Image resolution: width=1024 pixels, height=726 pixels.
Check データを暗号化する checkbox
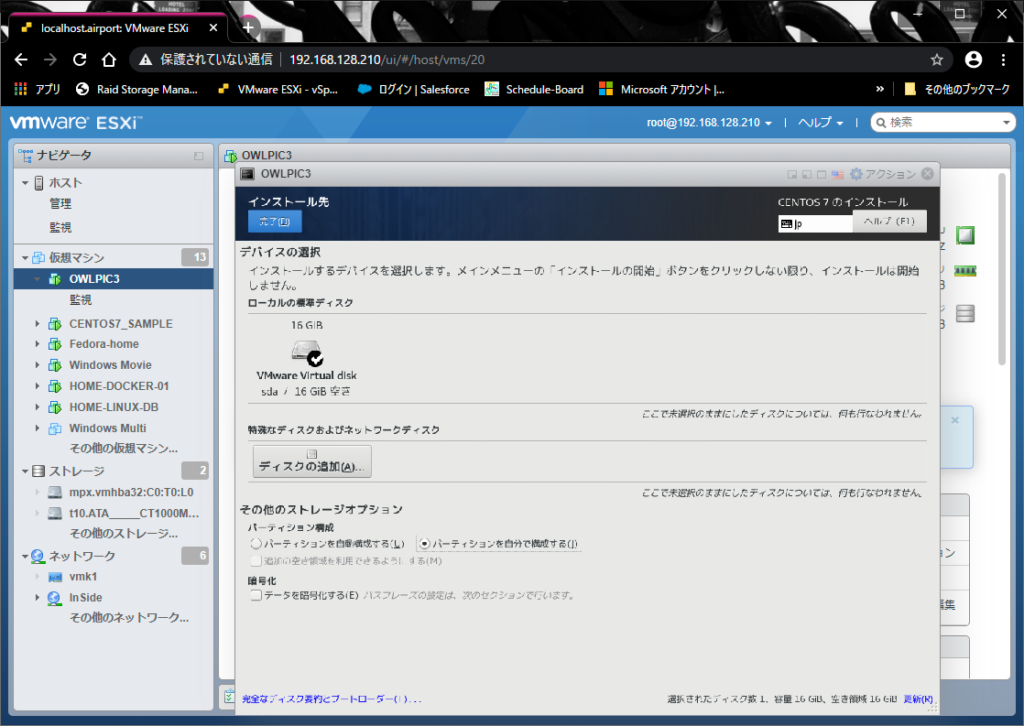pos(257,595)
